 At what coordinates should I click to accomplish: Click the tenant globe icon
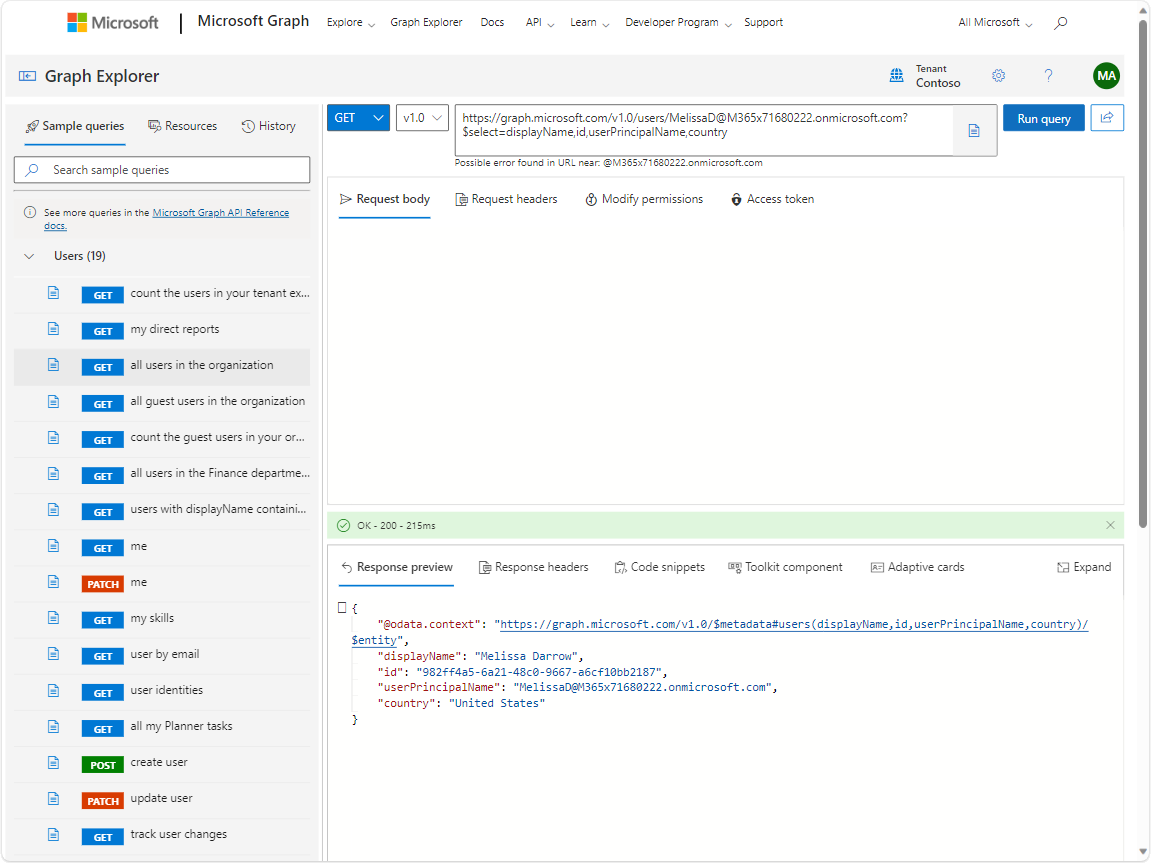click(x=896, y=76)
